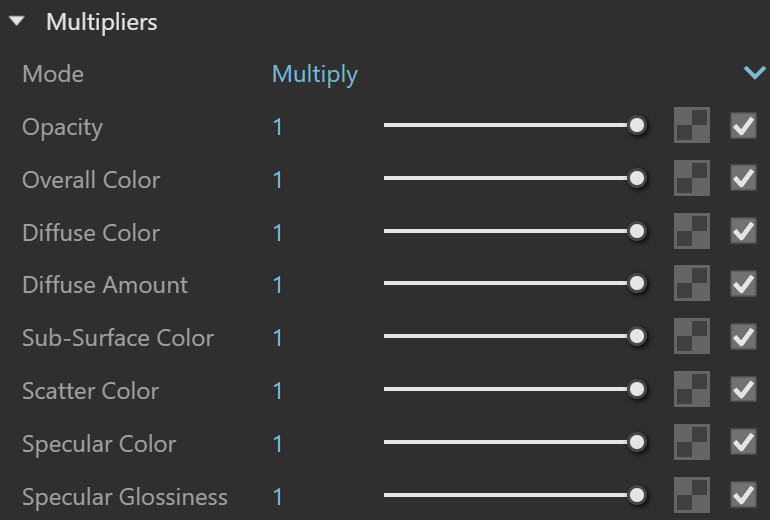Open the Overall Color texture map slot
Image resolution: width=770 pixels, height=520 pixels.
[x=691, y=178]
